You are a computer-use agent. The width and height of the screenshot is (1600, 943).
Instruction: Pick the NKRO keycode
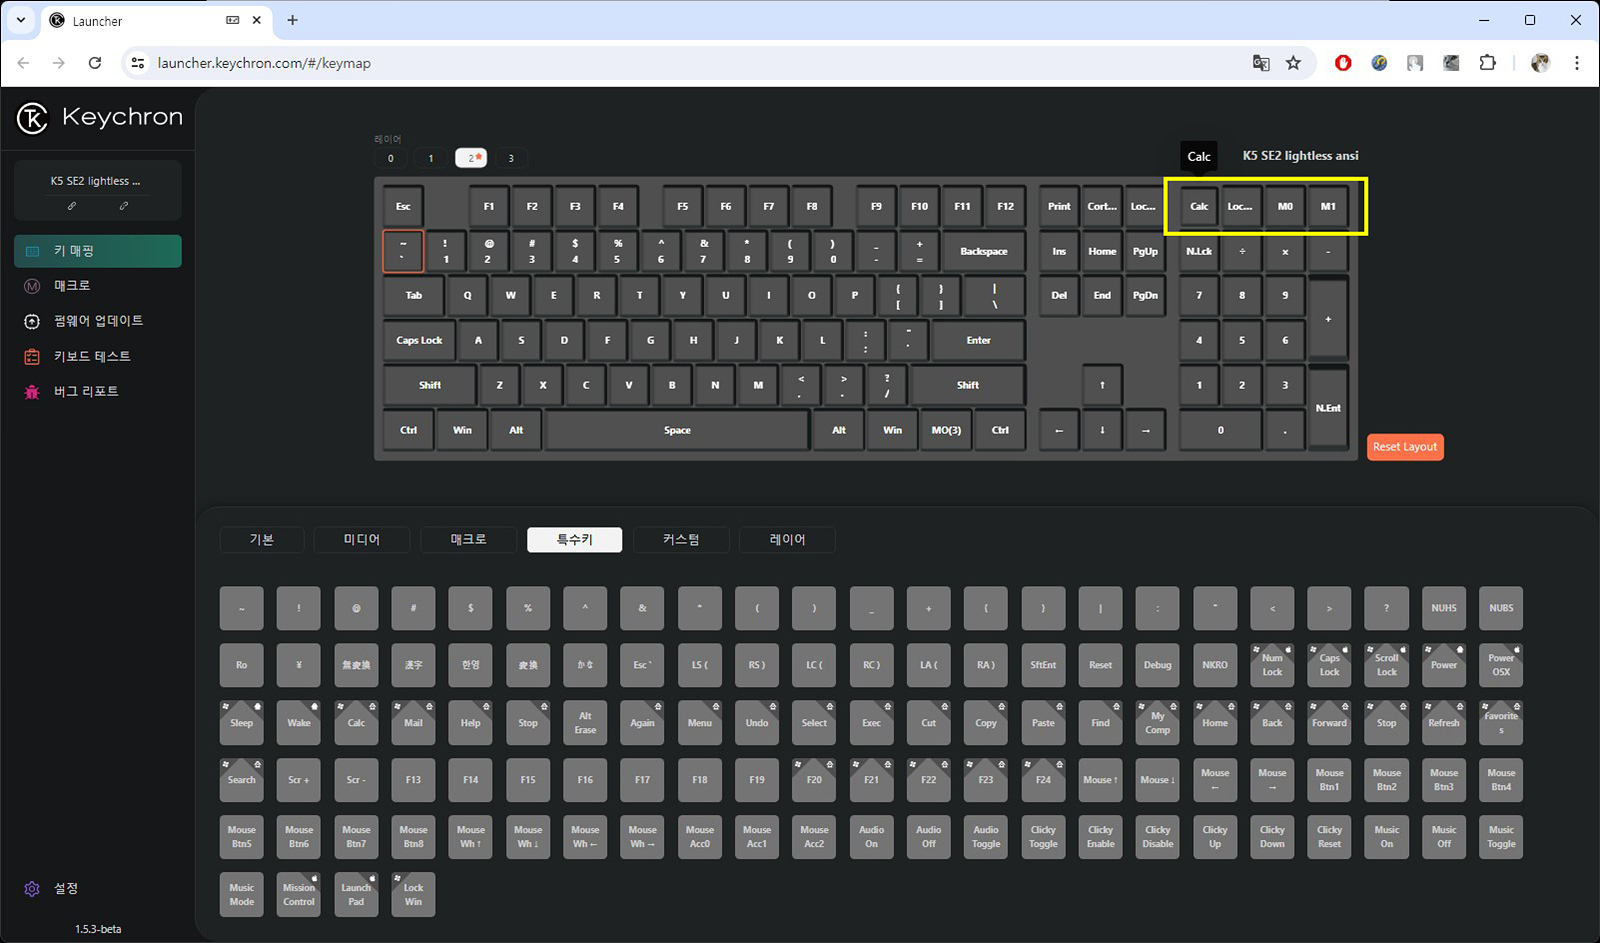[1215, 665]
